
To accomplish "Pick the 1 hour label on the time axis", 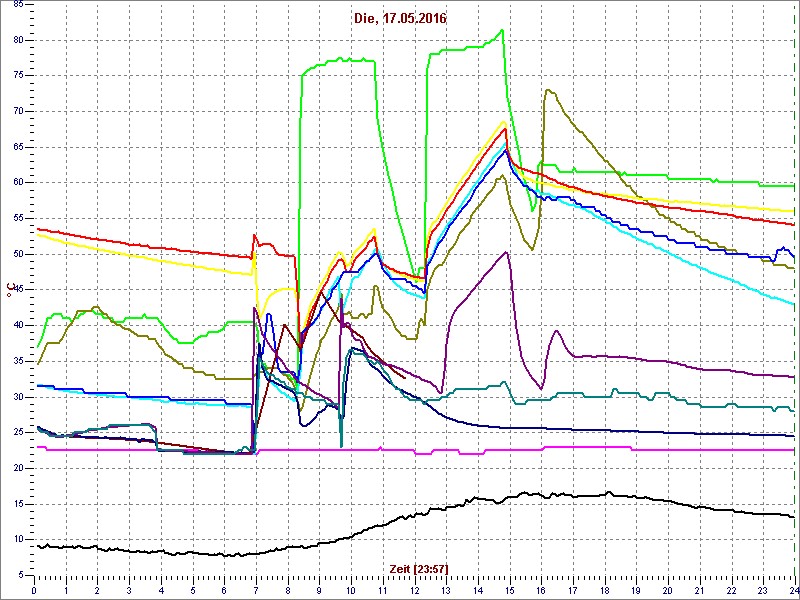I will coord(66,590).
